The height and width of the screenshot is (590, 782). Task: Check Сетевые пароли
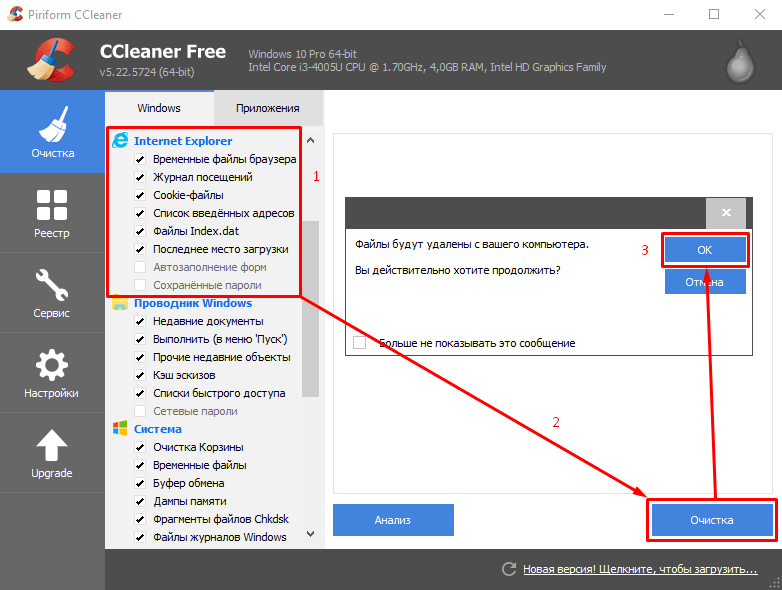(x=140, y=411)
